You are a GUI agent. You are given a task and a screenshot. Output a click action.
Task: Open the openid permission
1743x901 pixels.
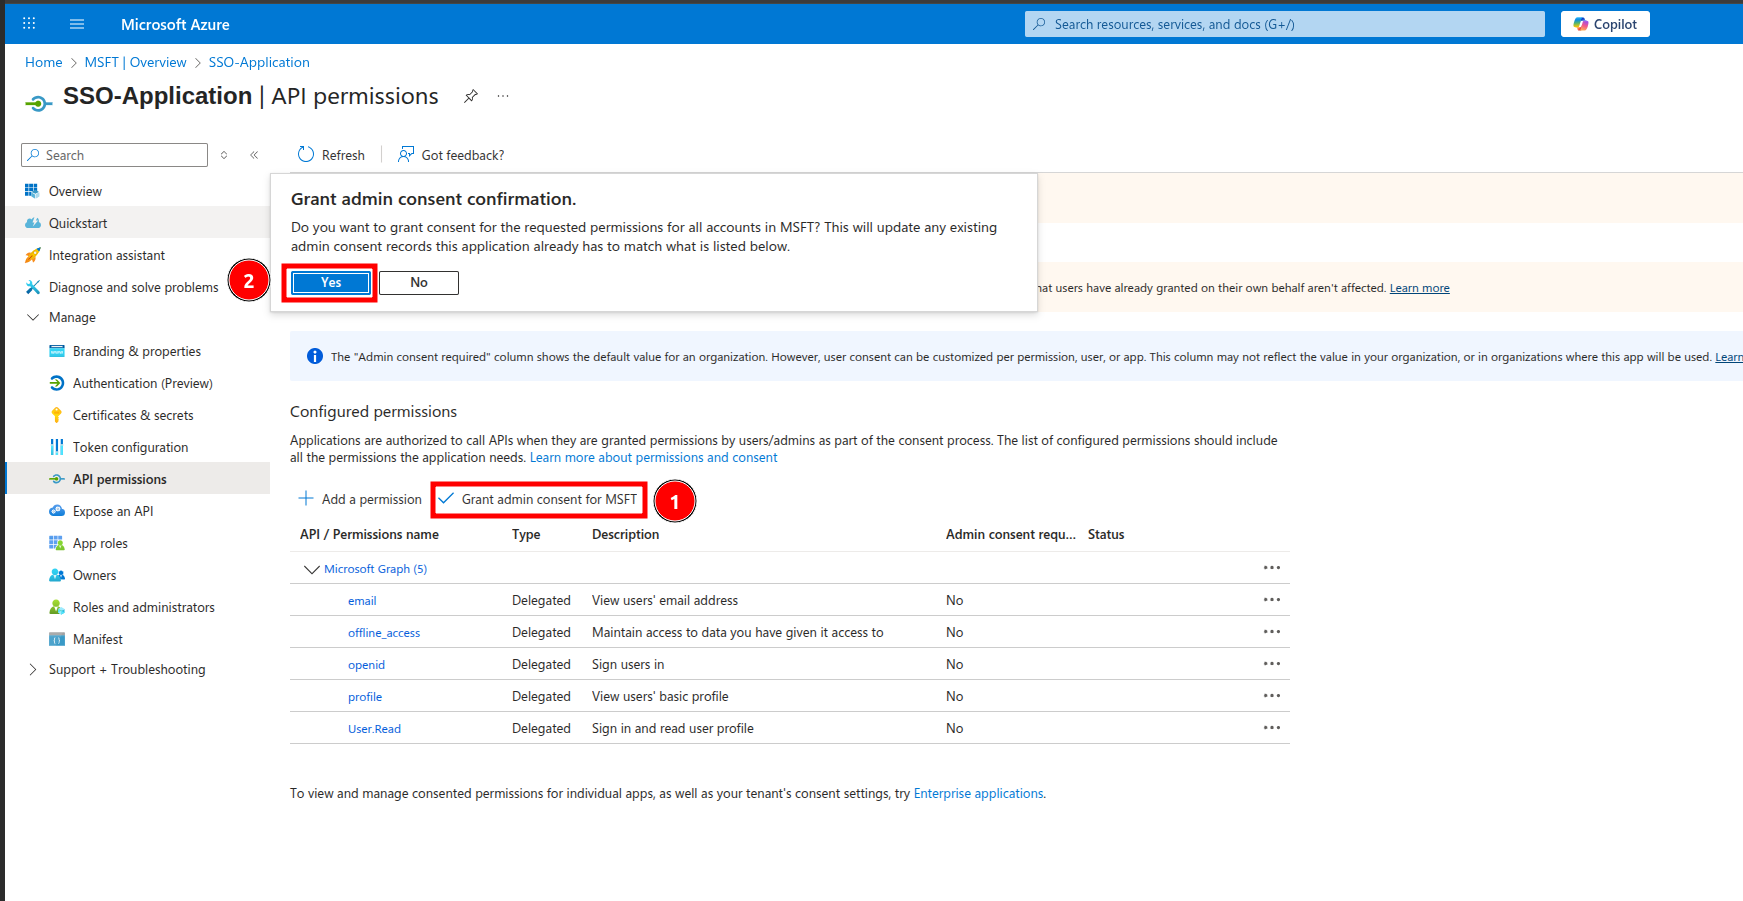tap(366, 665)
